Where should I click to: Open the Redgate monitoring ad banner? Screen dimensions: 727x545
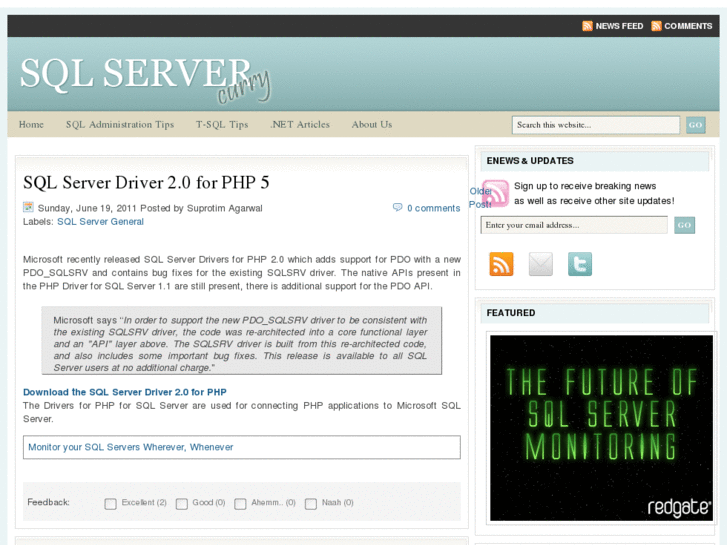[601, 428]
